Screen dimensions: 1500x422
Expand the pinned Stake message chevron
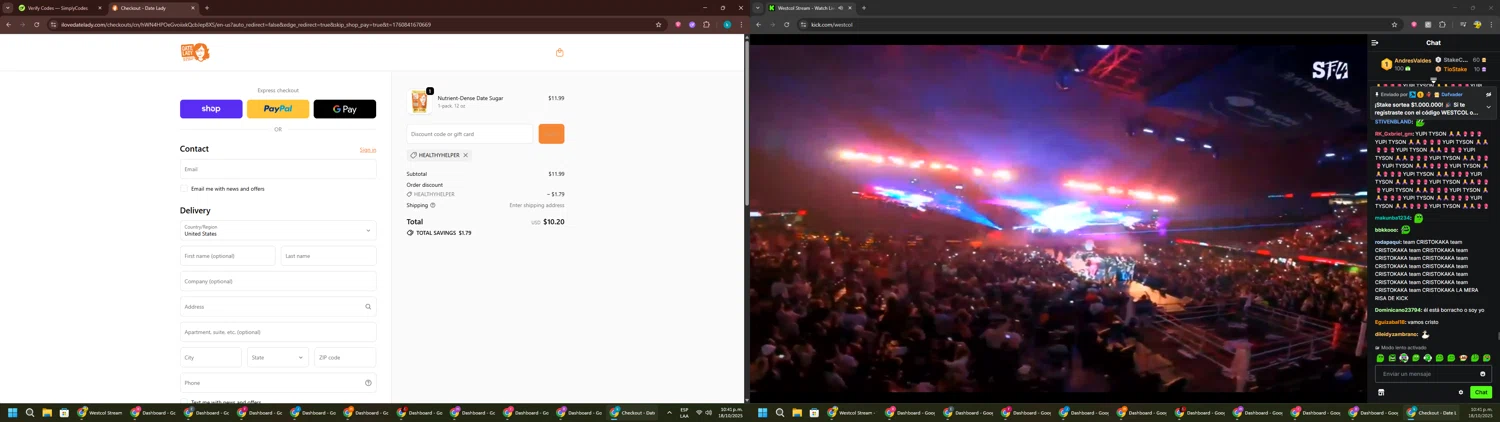1488,107
